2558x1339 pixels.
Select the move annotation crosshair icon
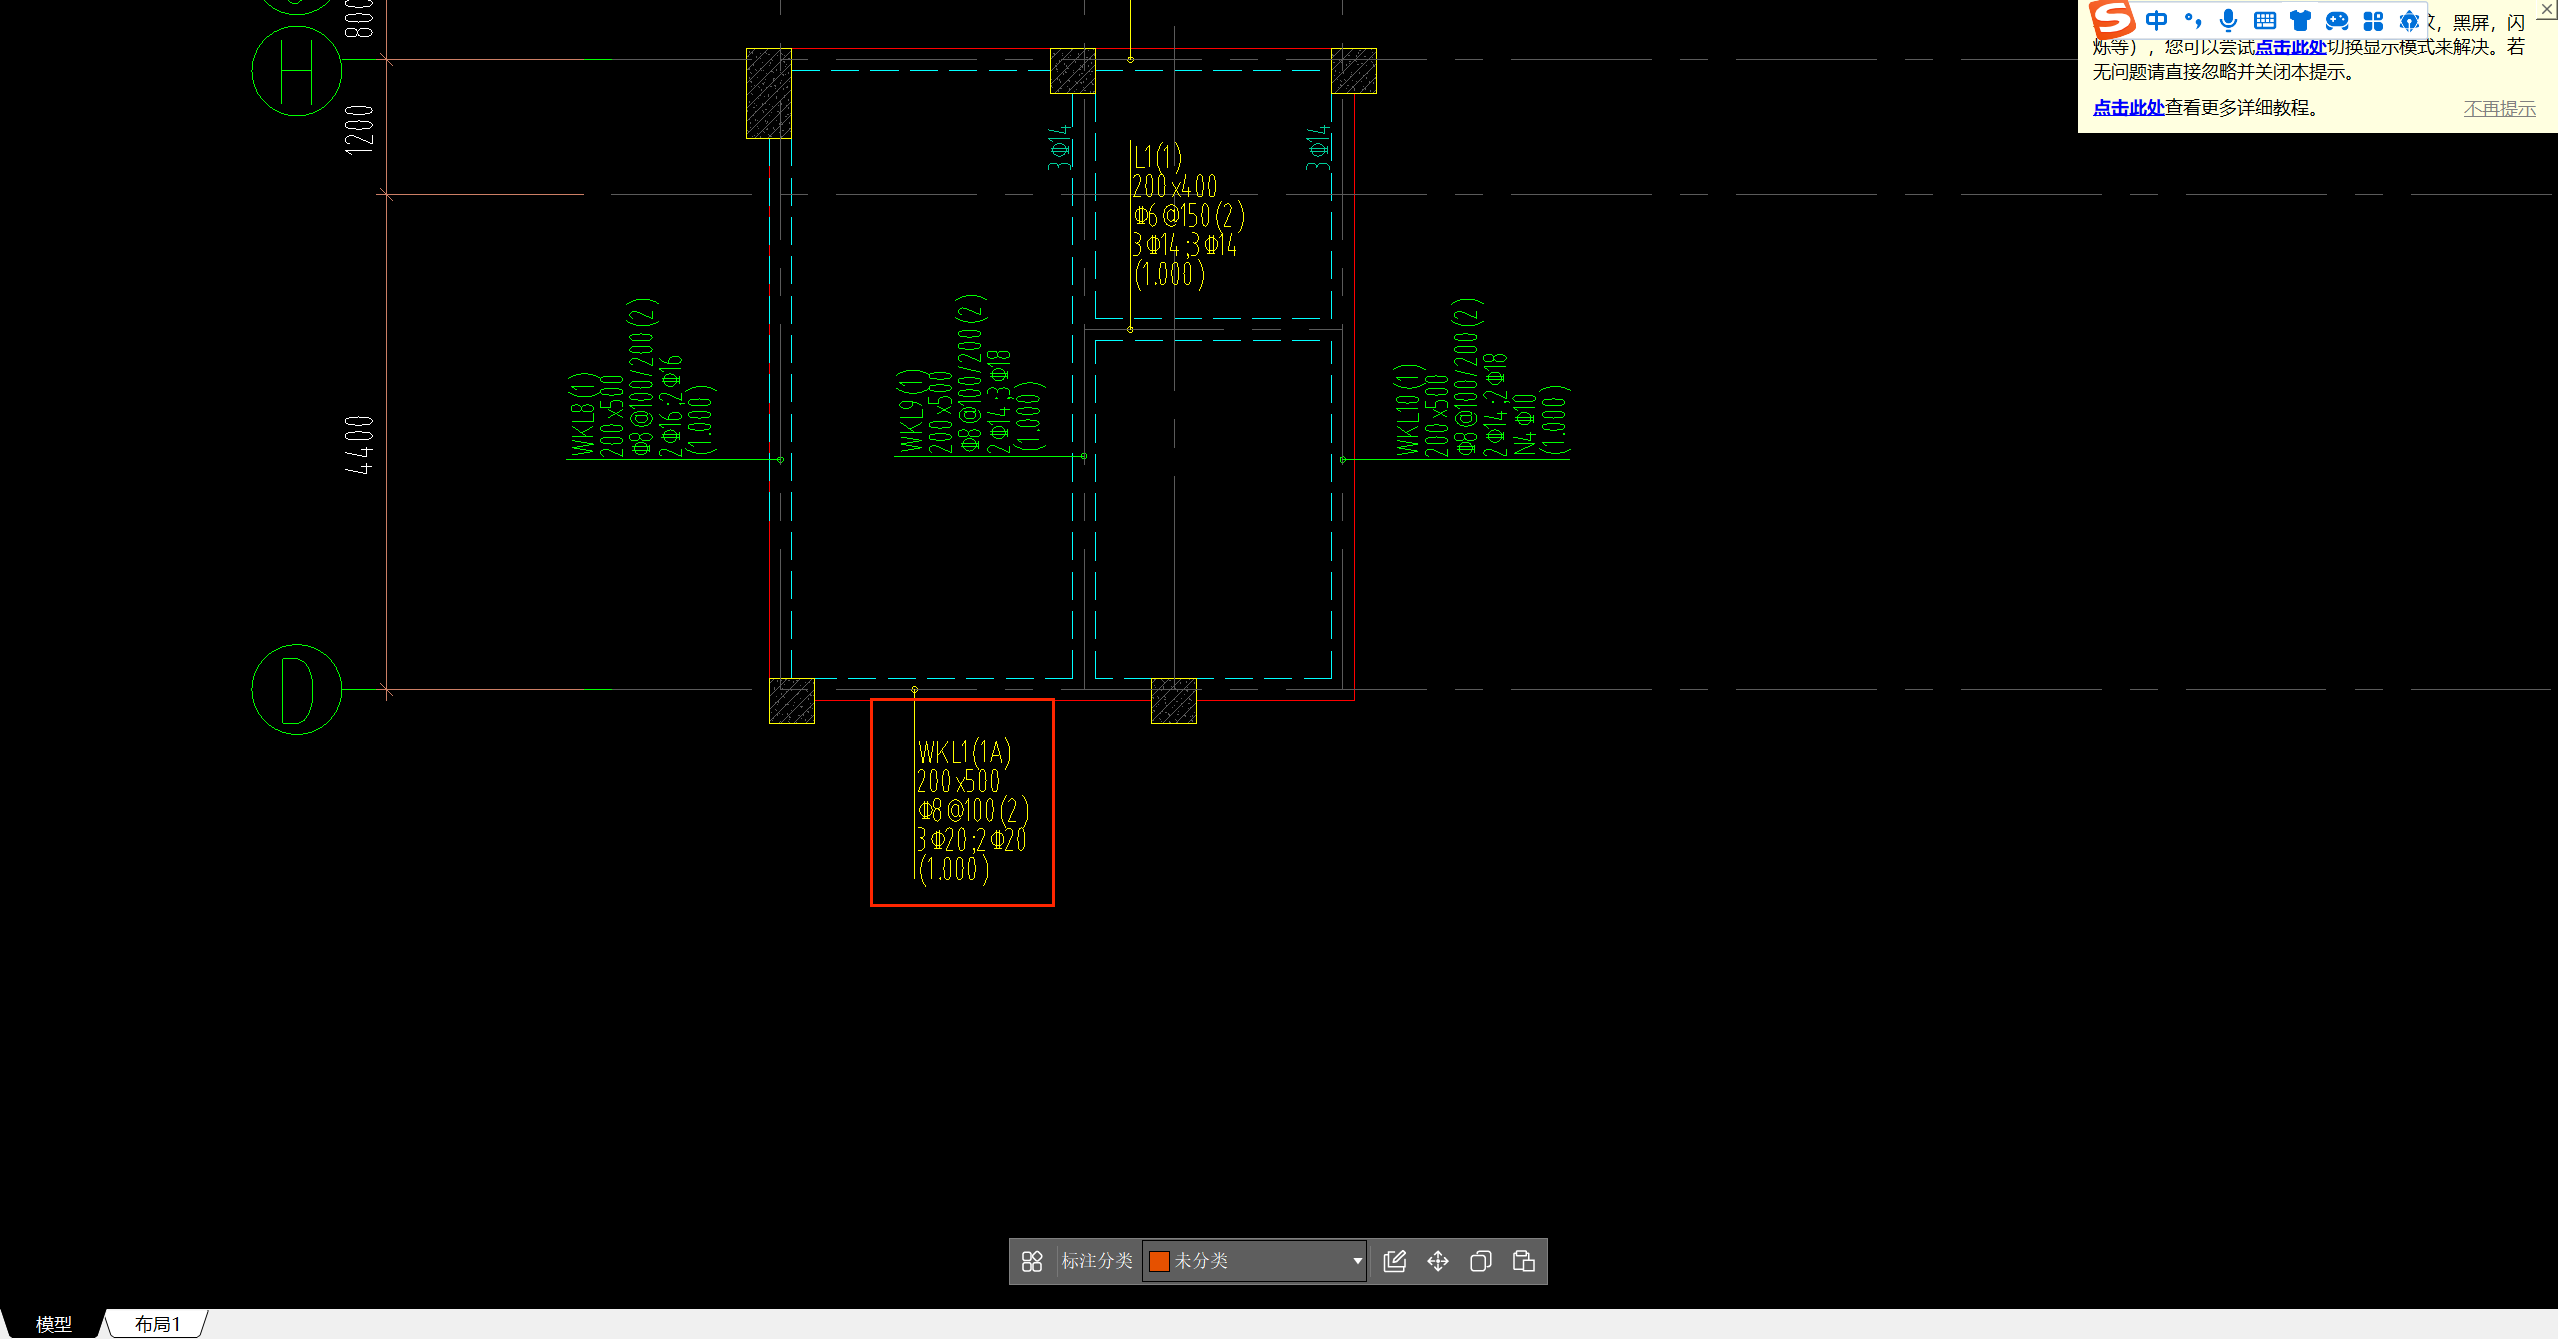coord(1438,1261)
